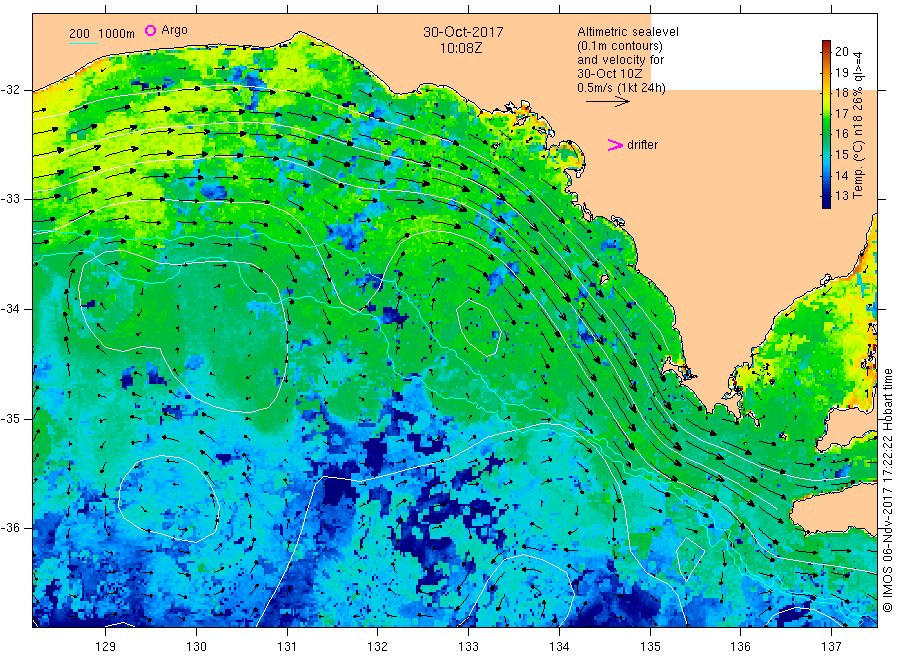The image size is (900, 660).
Task: Click the color bar value "13"
Action: pos(841,196)
